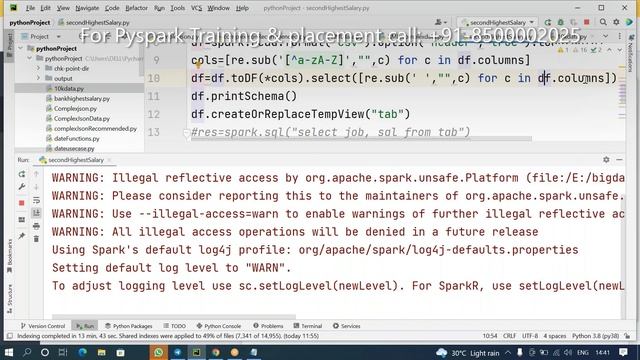The width and height of the screenshot is (640, 360).
Task: Toggle the Structure side panel
Action: [9, 299]
